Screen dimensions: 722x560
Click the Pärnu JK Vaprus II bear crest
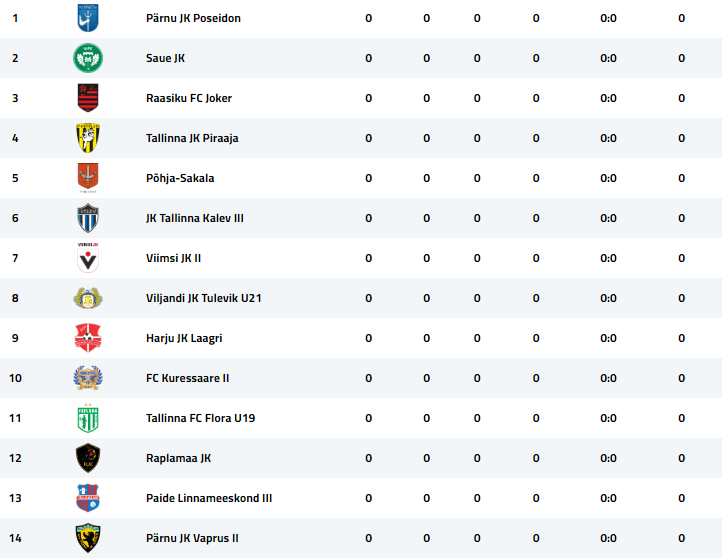tap(88, 538)
